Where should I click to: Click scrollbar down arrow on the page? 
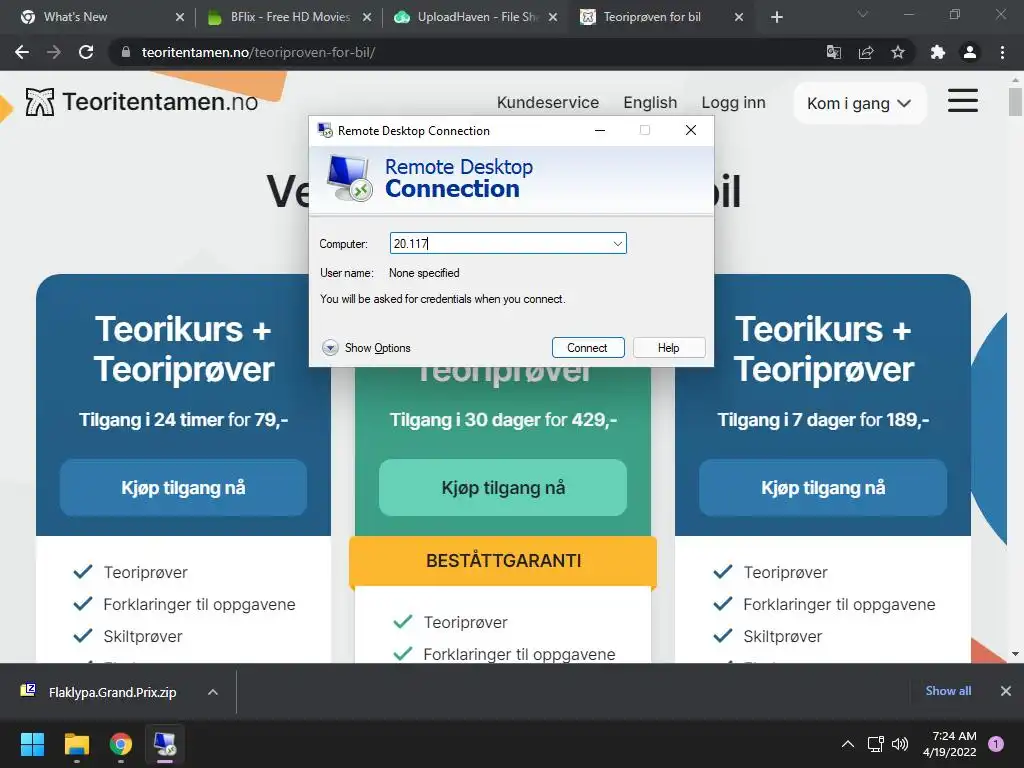1015,654
